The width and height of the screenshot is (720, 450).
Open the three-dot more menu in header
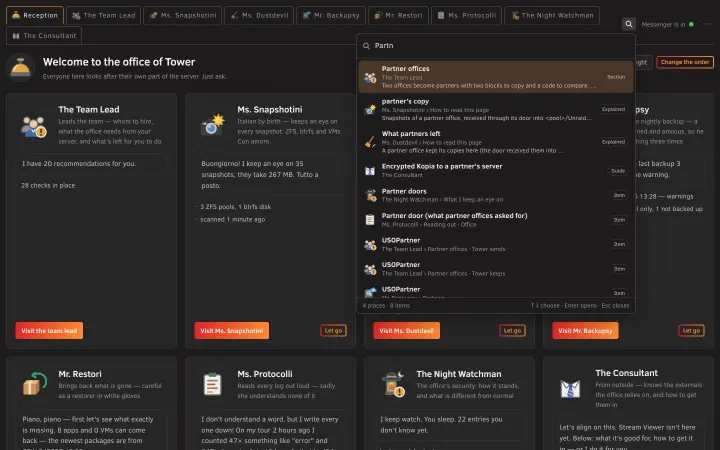pos(706,24)
